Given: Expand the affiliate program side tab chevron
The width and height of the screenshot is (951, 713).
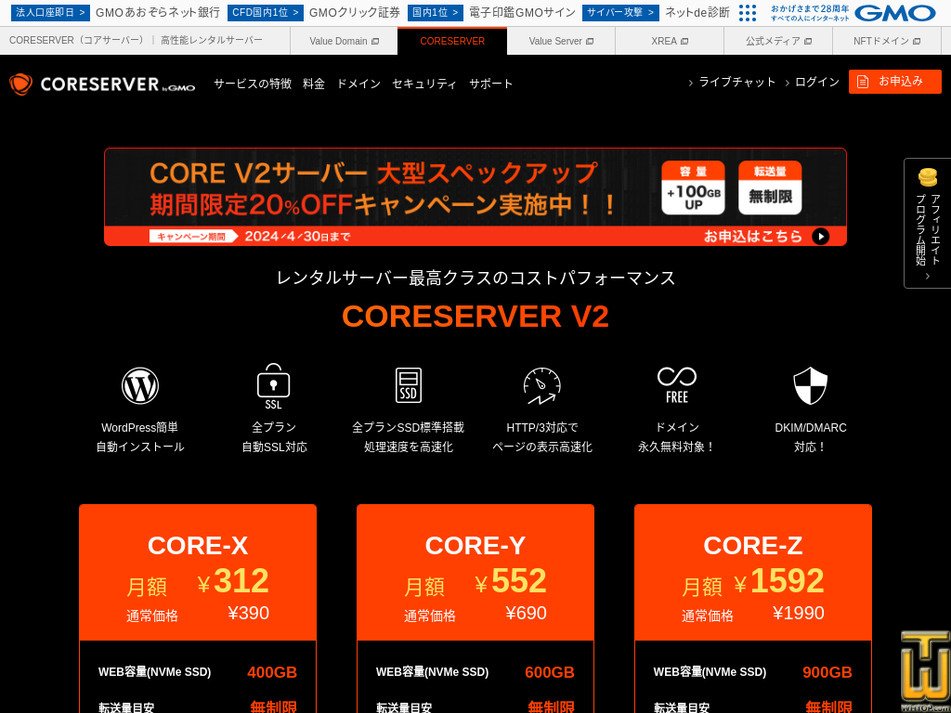Looking at the screenshot, I should pos(927,275).
